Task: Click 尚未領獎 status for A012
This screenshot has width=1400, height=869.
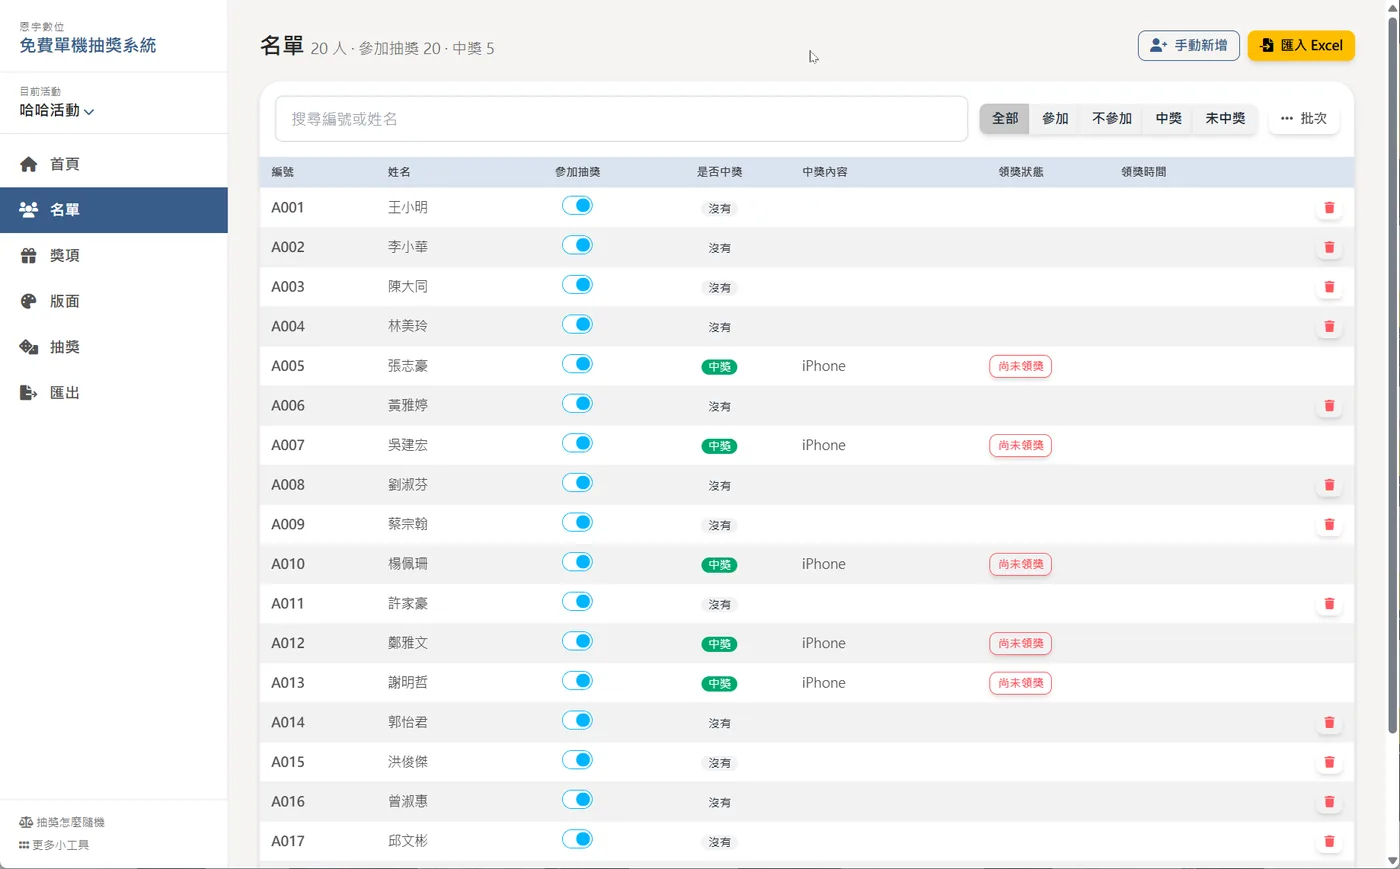Action: [1020, 644]
